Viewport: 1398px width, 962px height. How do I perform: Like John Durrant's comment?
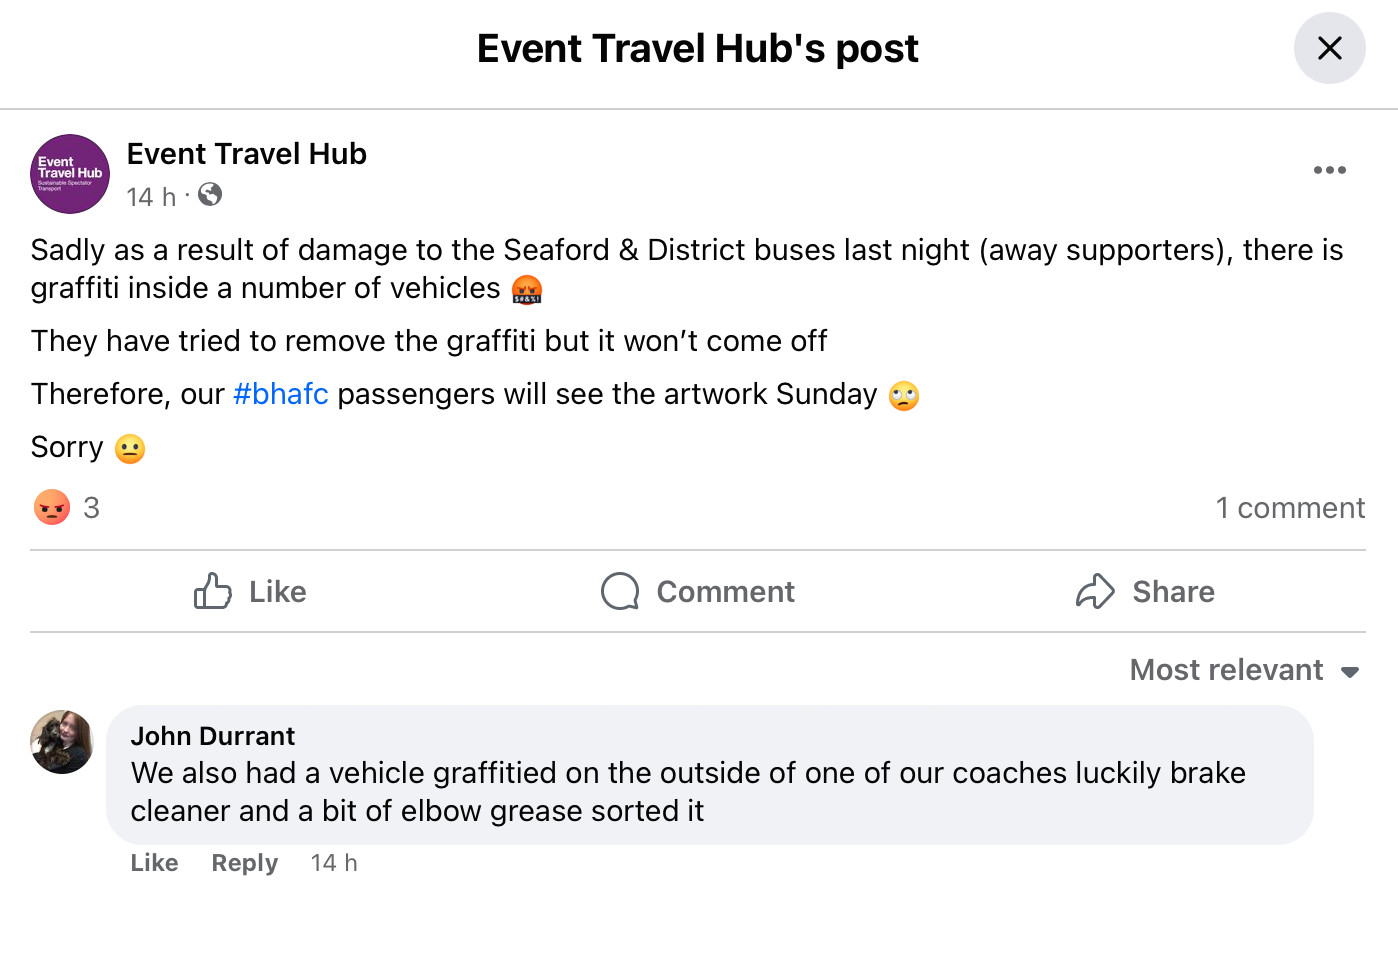(x=155, y=863)
